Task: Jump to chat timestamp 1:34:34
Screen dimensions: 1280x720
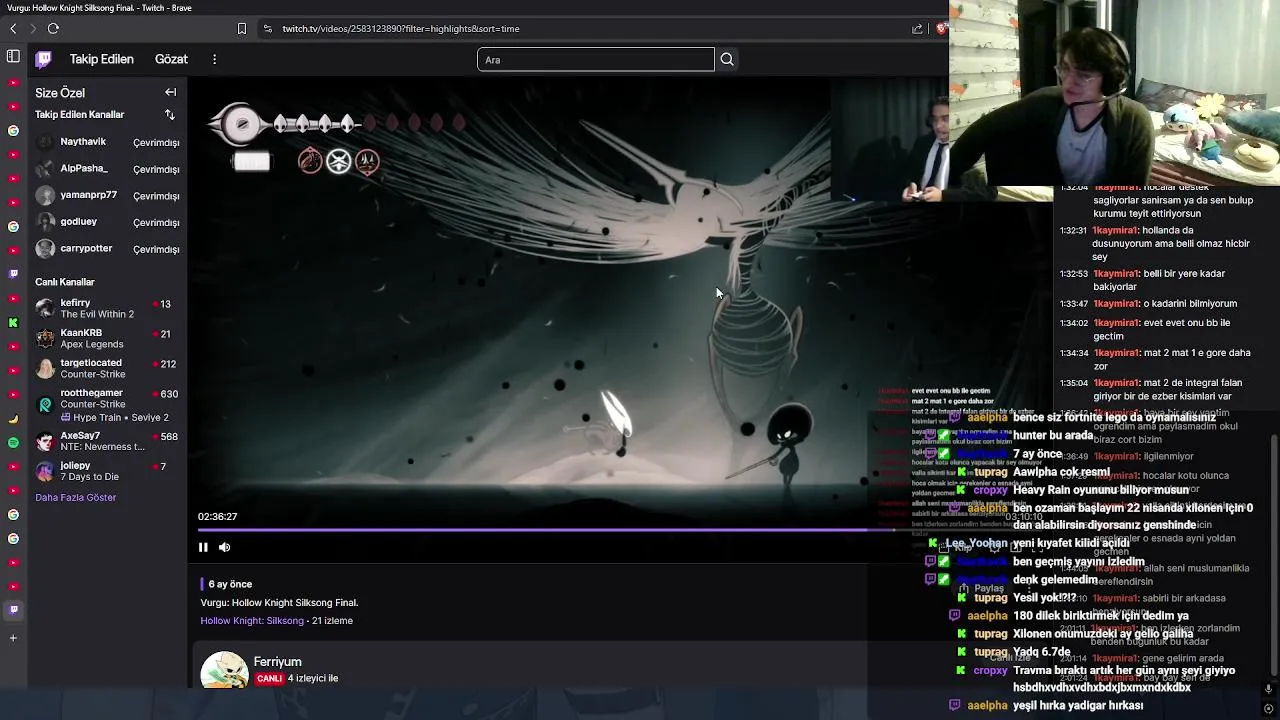Action: (x=1073, y=353)
